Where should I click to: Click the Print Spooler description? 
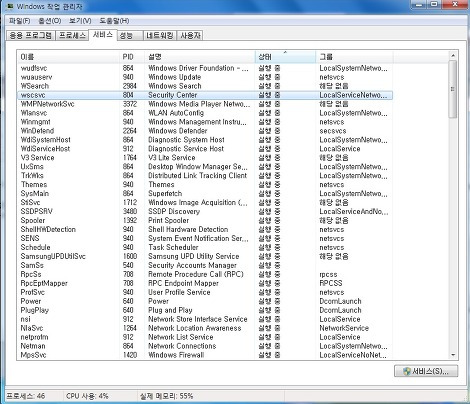[168, 220]
